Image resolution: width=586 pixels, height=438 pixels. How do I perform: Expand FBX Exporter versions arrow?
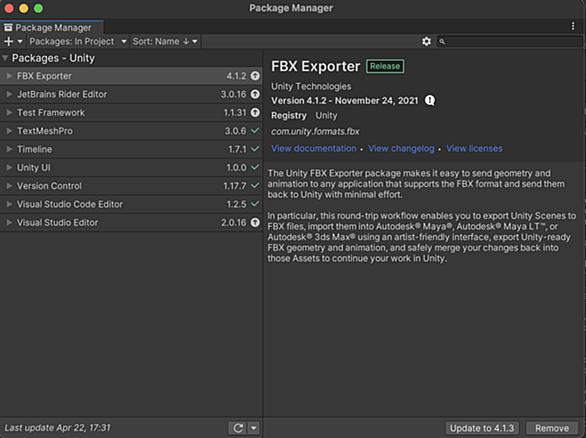click(x=9, y=76)
